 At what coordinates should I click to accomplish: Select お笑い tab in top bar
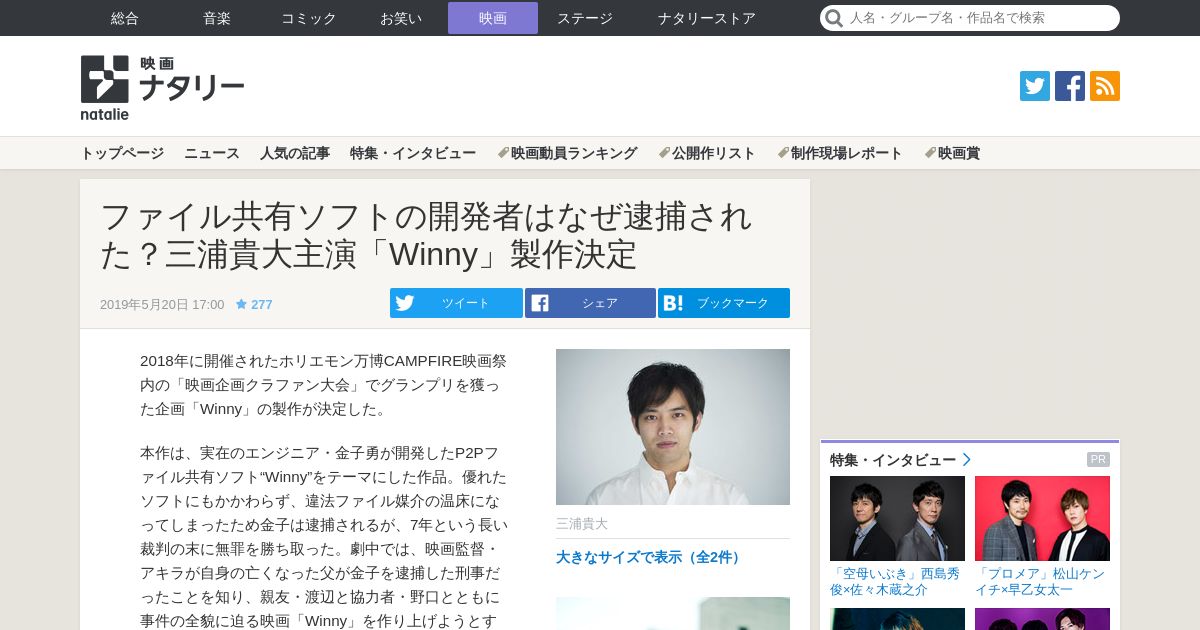(x=401, y=18)
